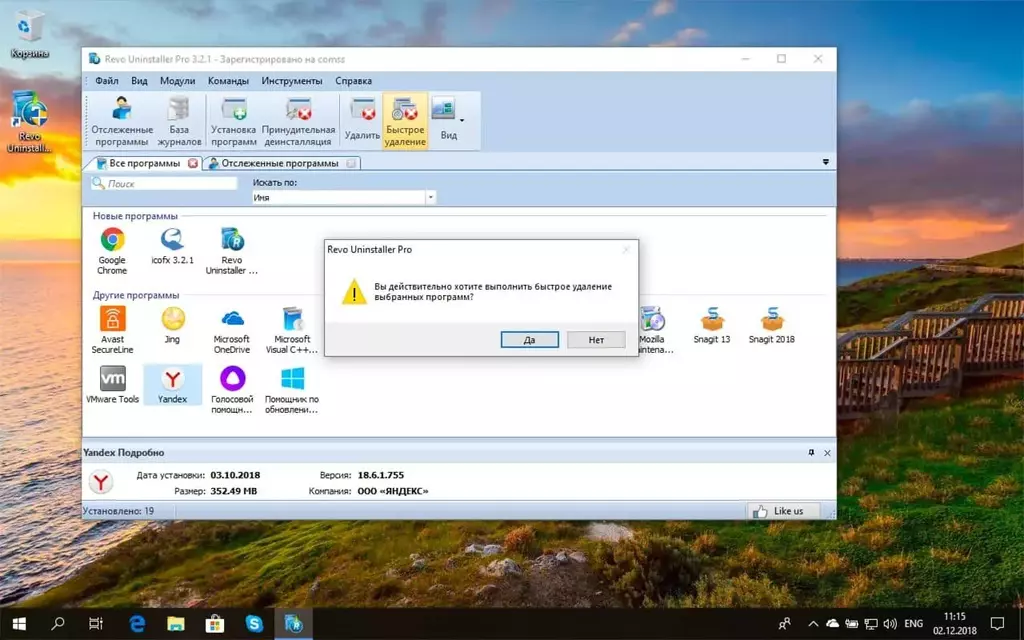Pin the Yandex Подробно panel
Image resolution: width=1024 pixels, height=640 pixels.
(x=811, y=452)
